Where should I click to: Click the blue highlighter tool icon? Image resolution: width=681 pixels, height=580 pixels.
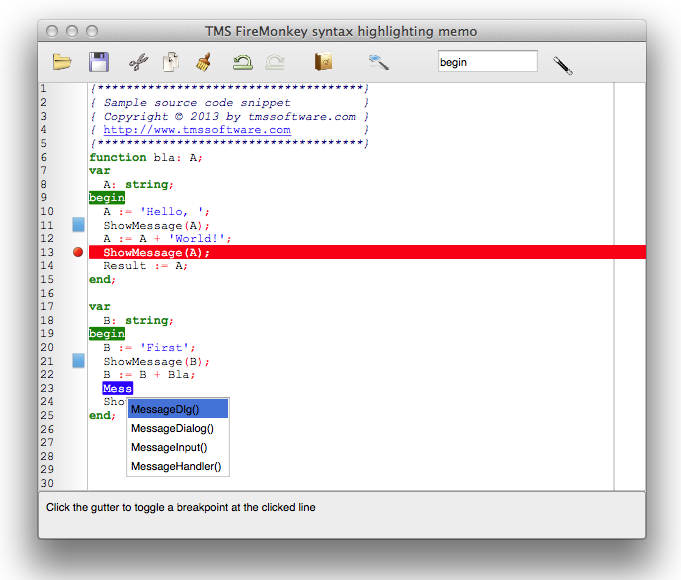pyautogui.click(x=378, y=62)
